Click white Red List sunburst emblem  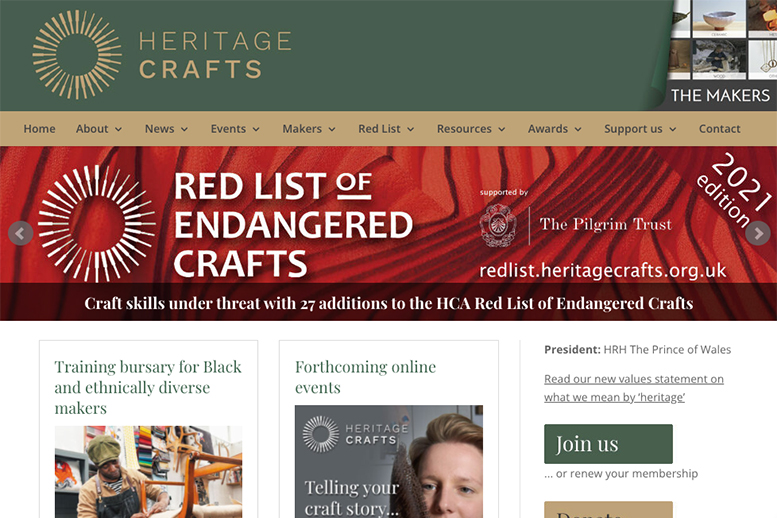click(97, 224)
